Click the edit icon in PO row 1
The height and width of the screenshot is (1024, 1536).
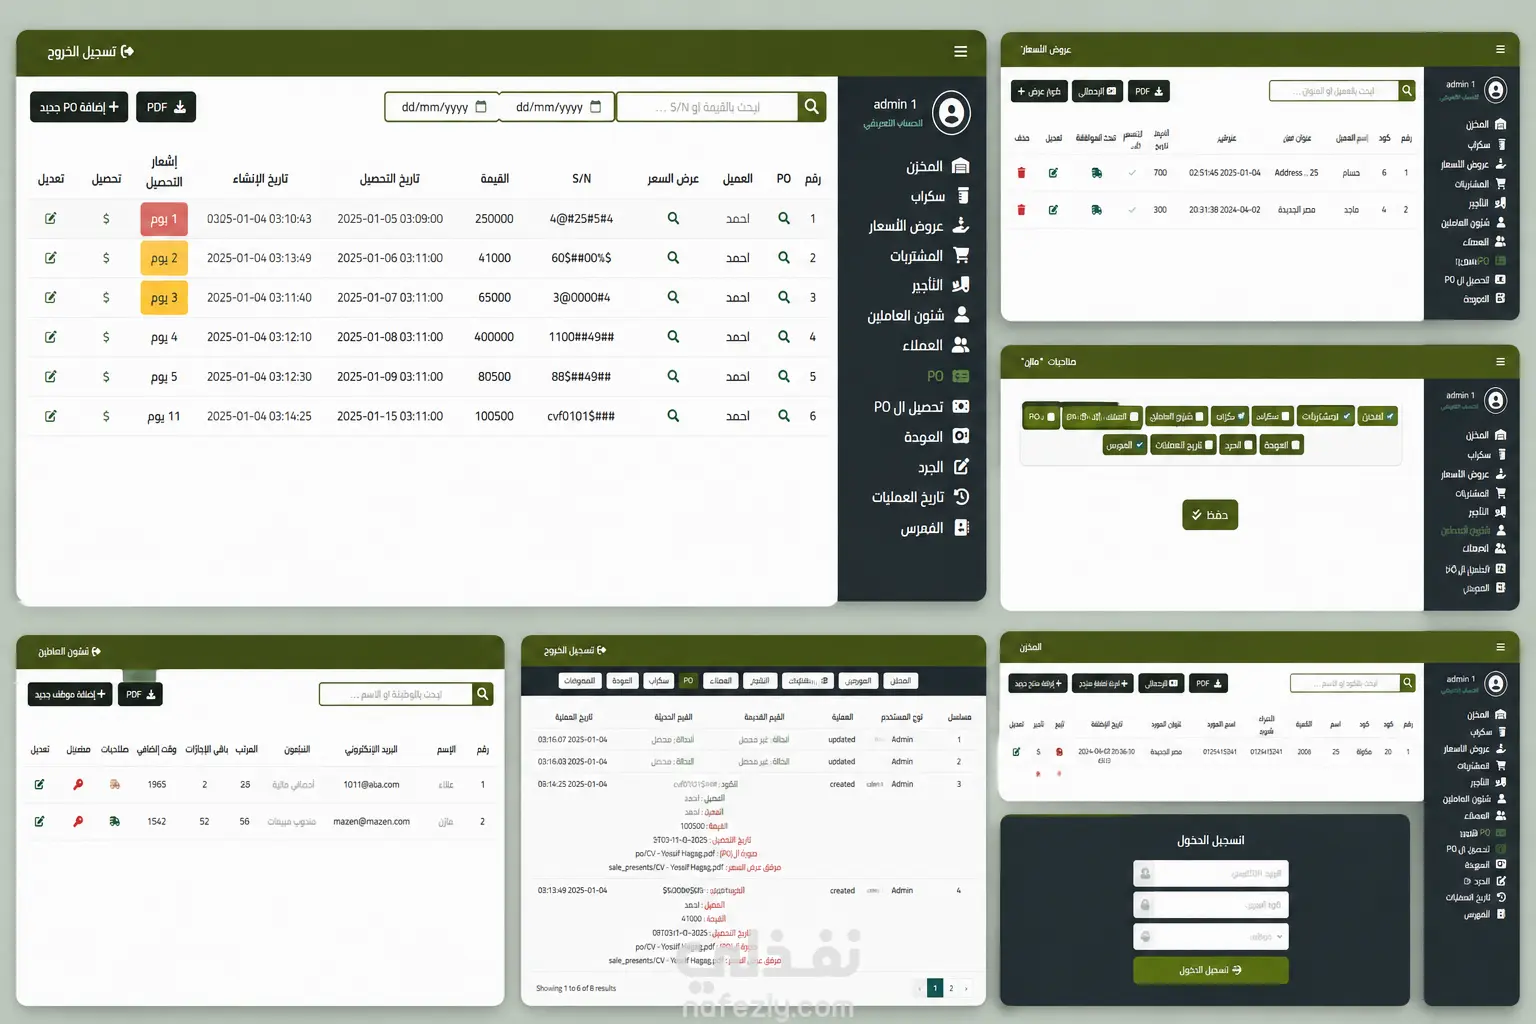click(51, 218)
